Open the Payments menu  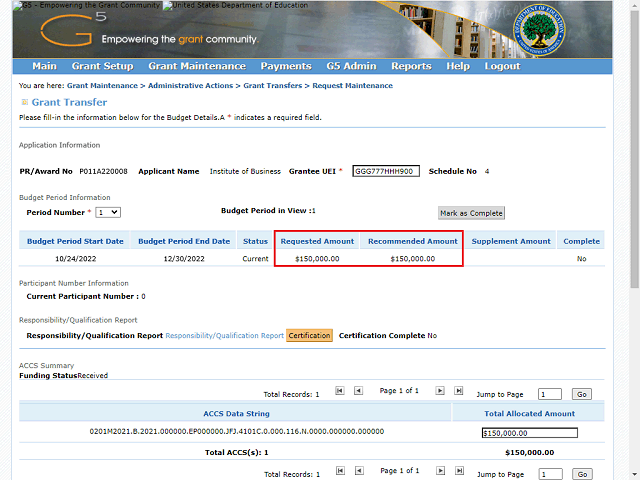(x=286, y=66)
